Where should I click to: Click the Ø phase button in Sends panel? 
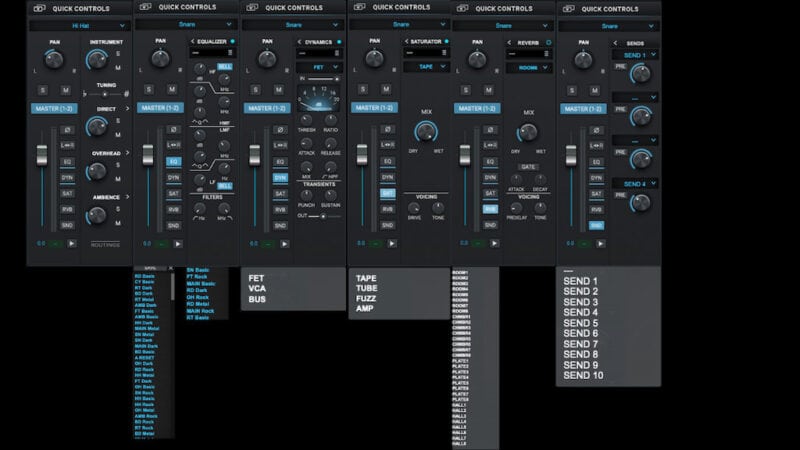(596, 130)
